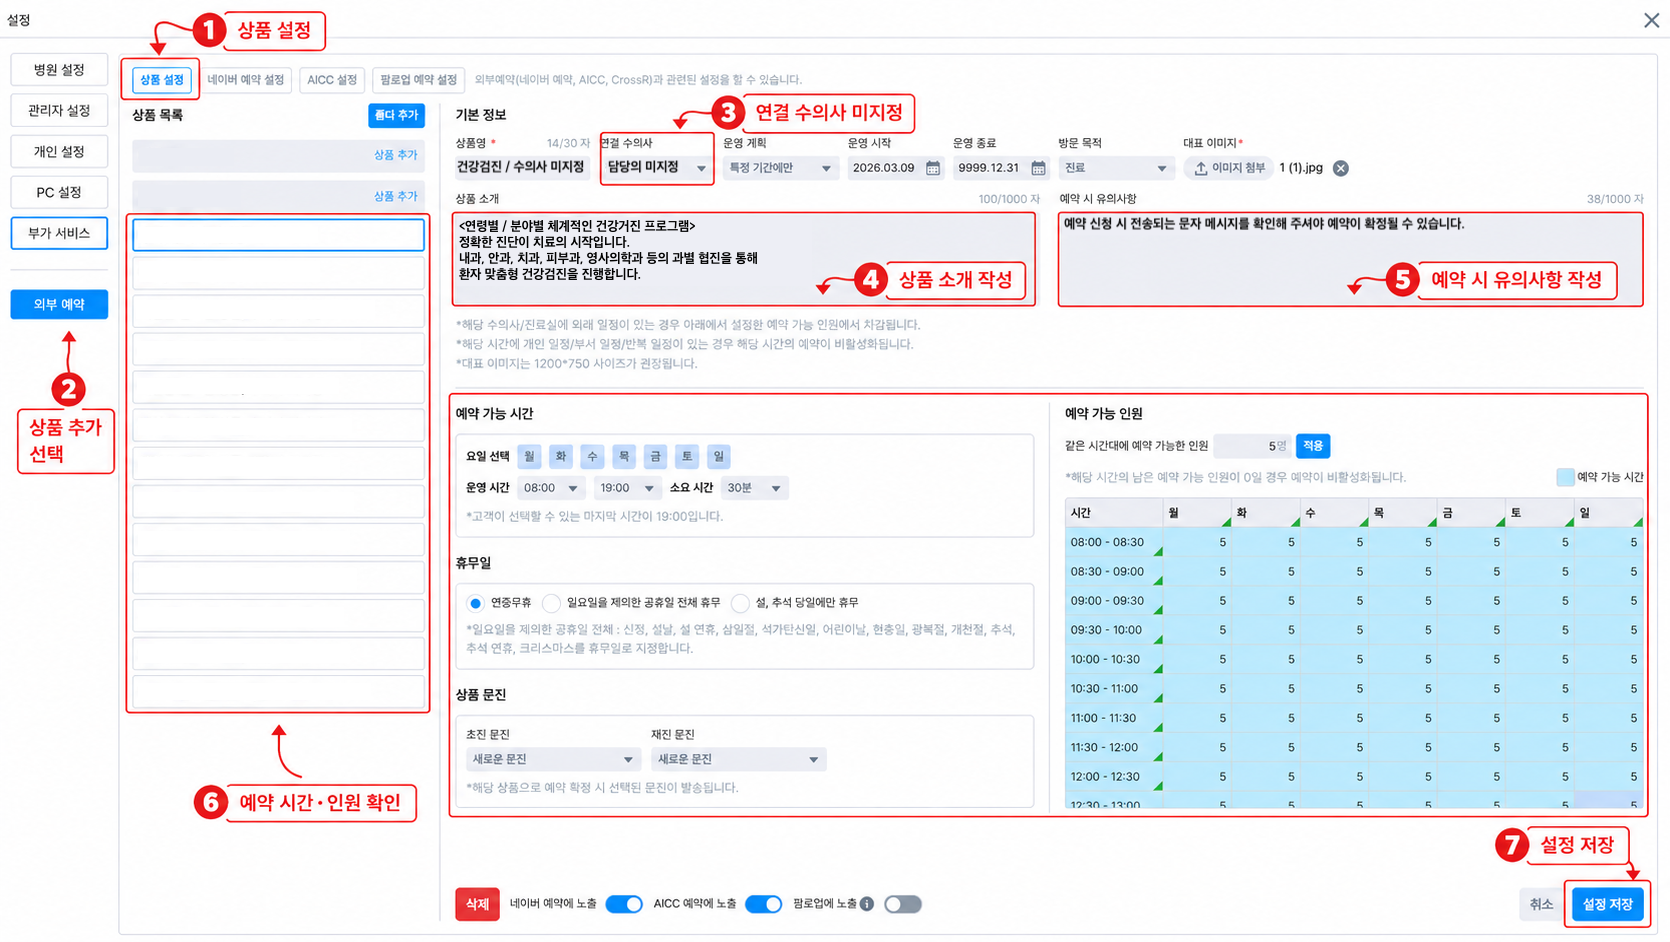Click the second 상품 추가 link
The width and height of the screenshot is (1670, 942).
coord(395,196)
